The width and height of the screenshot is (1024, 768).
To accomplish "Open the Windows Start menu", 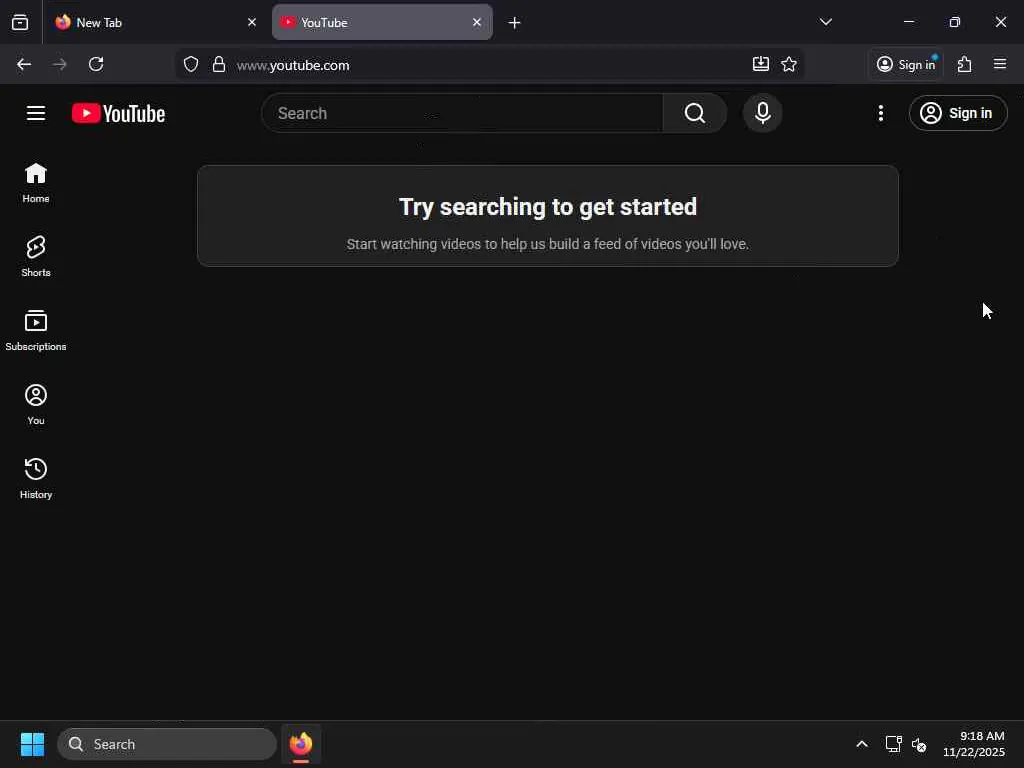I will (x=32, y=744).
